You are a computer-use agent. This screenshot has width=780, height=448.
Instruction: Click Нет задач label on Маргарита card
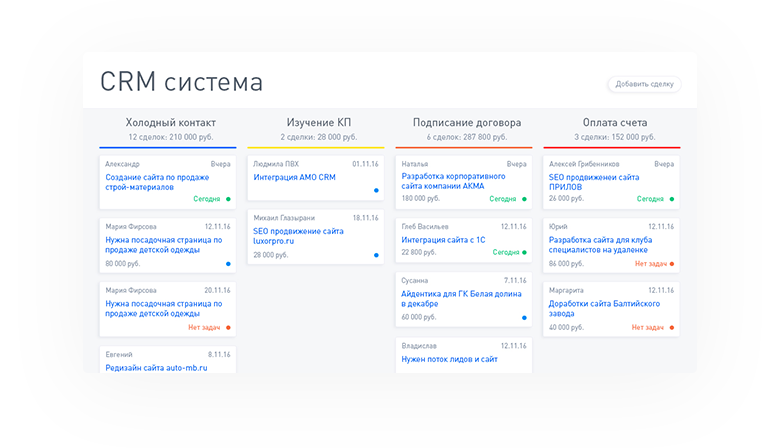(x=648, y=327)
